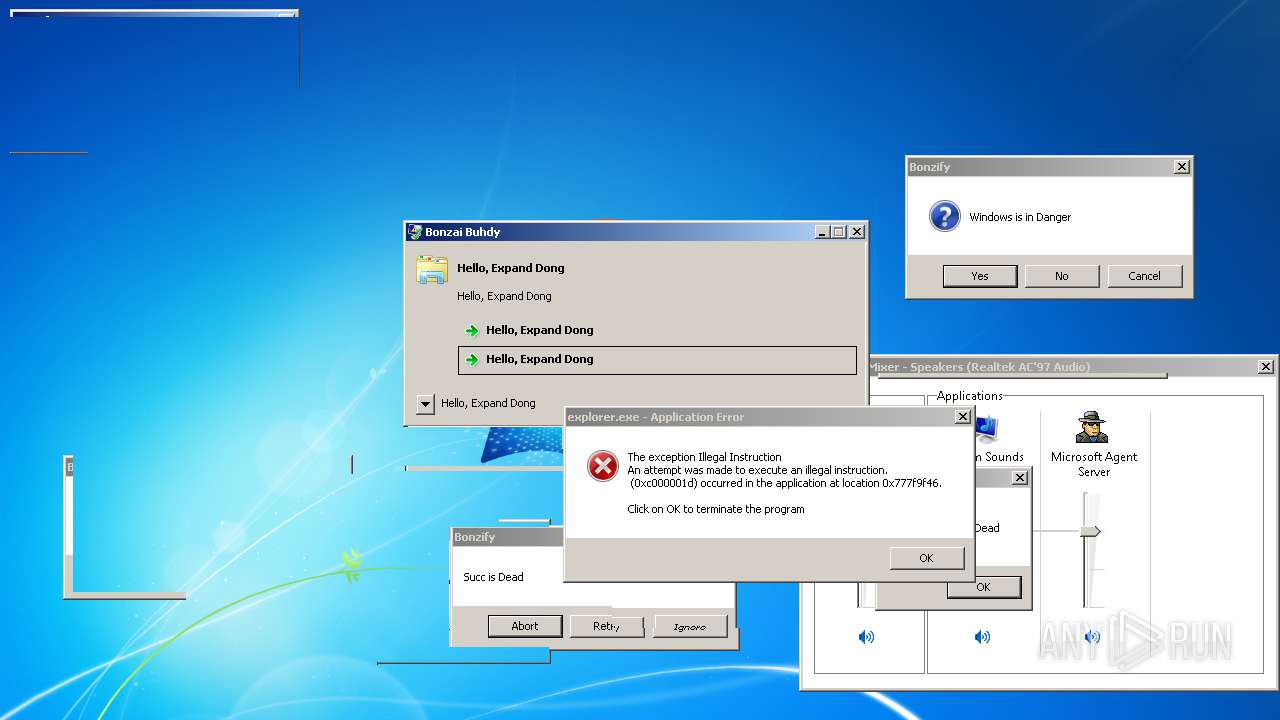
Task: Click the Microsoft Agent Server agent icon in mixer
Action: coord(1092,427)
